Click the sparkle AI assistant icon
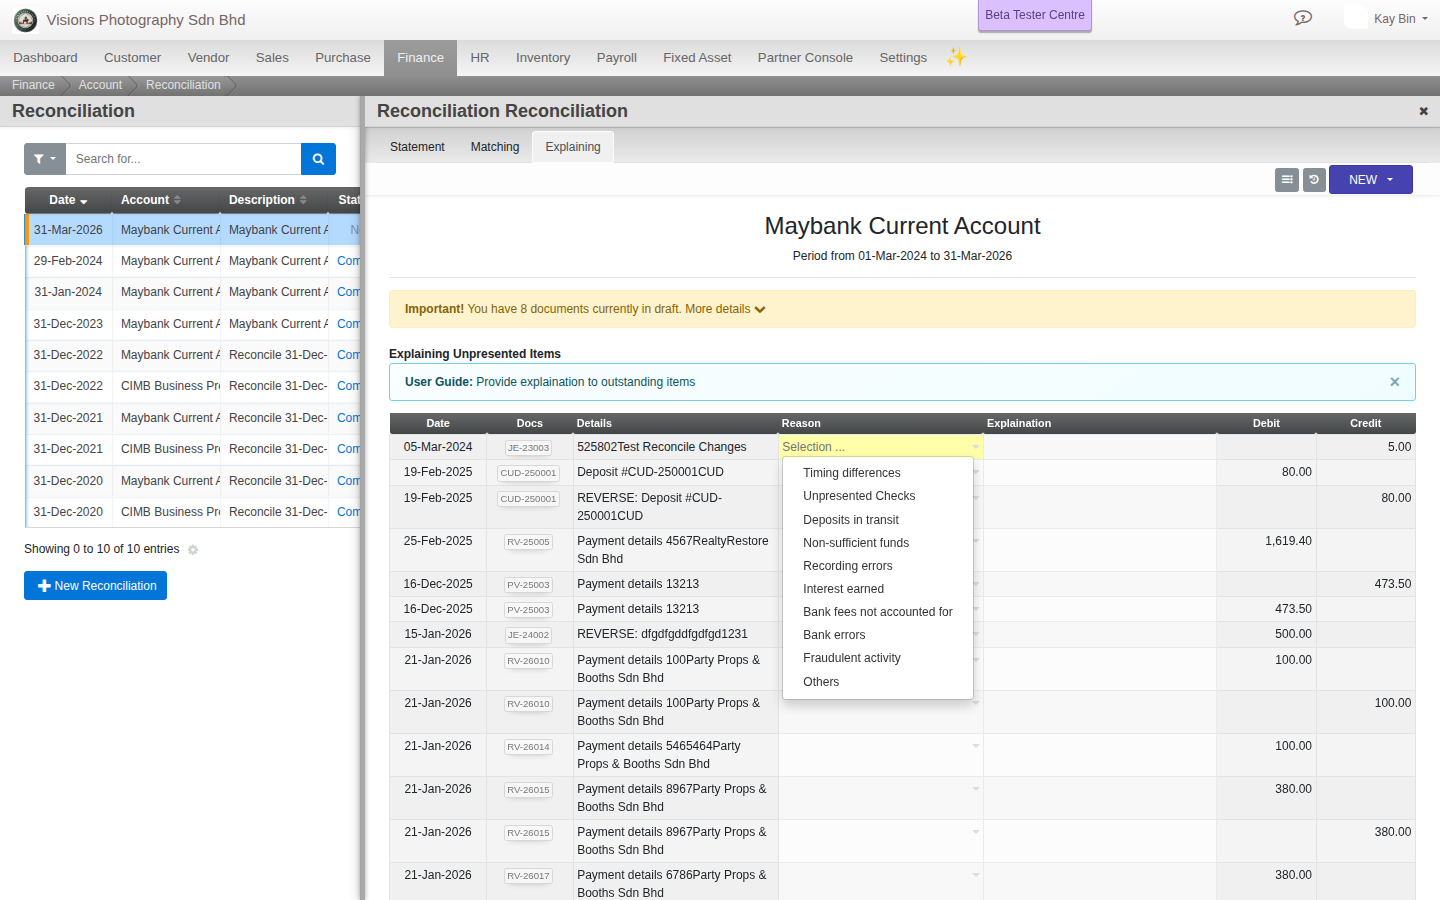The height and width of the screenshot is (900, 1440). click(956, 57)
